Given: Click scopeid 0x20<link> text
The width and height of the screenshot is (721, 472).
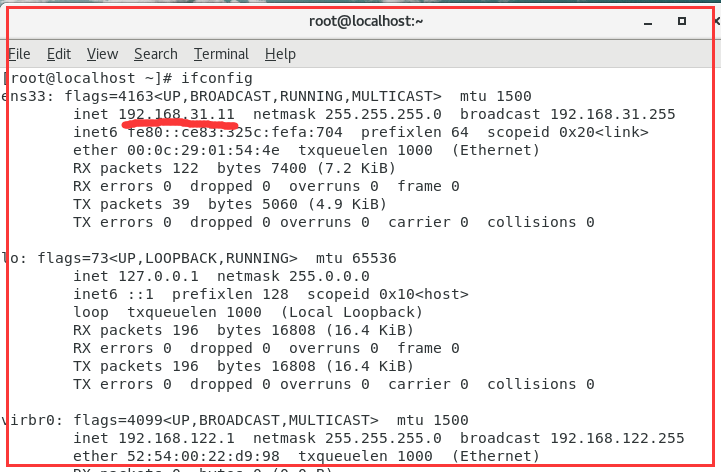Looking at the screenshot, I should click(x=568, y=132).
